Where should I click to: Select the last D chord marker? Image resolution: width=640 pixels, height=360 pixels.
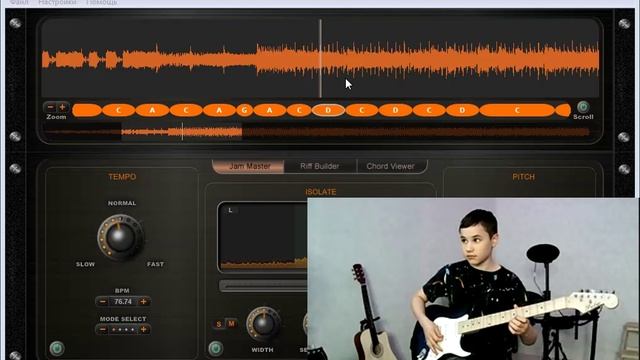click(462, 110)
